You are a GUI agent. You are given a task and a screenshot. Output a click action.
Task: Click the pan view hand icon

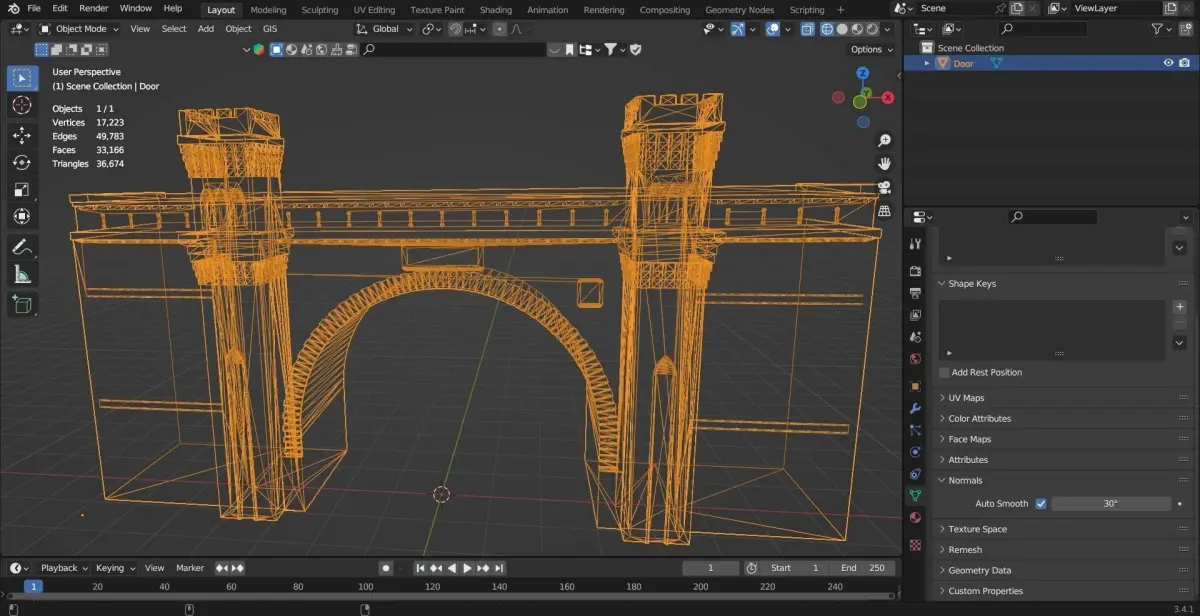coord(884,164)
